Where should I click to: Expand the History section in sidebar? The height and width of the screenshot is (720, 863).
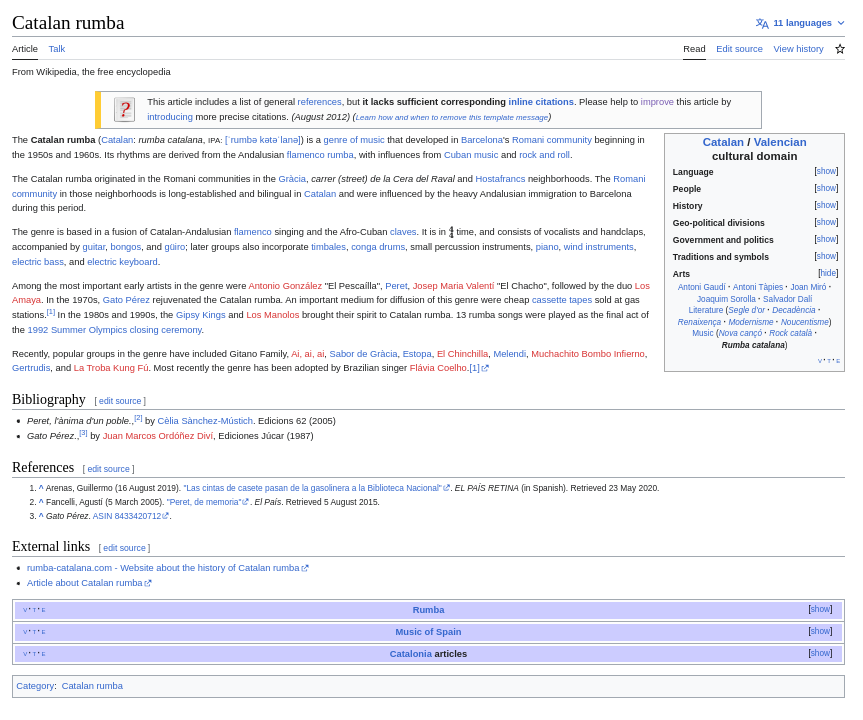[826, 206]
